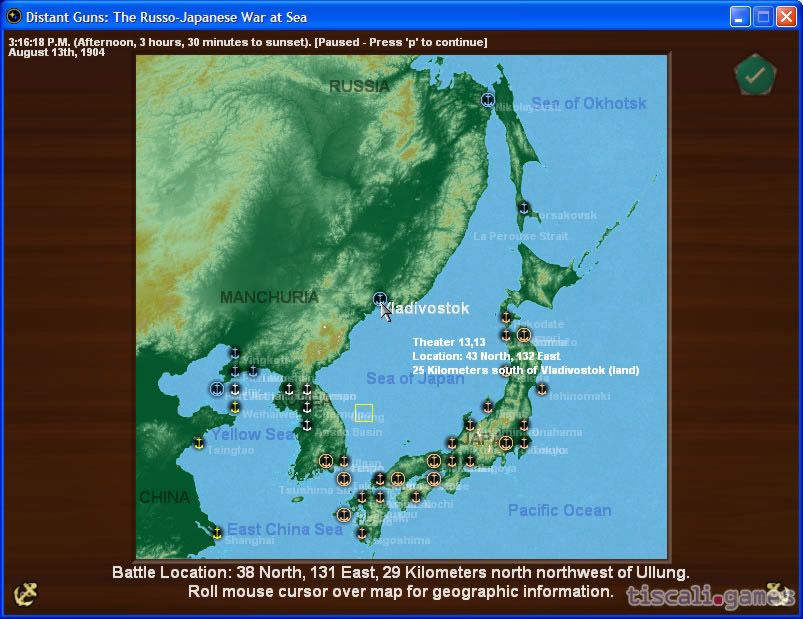Viewport: 803px width, 619px height.
Task: Click the gold anchor icon in bottom-right corner
Action: [777, 593]
